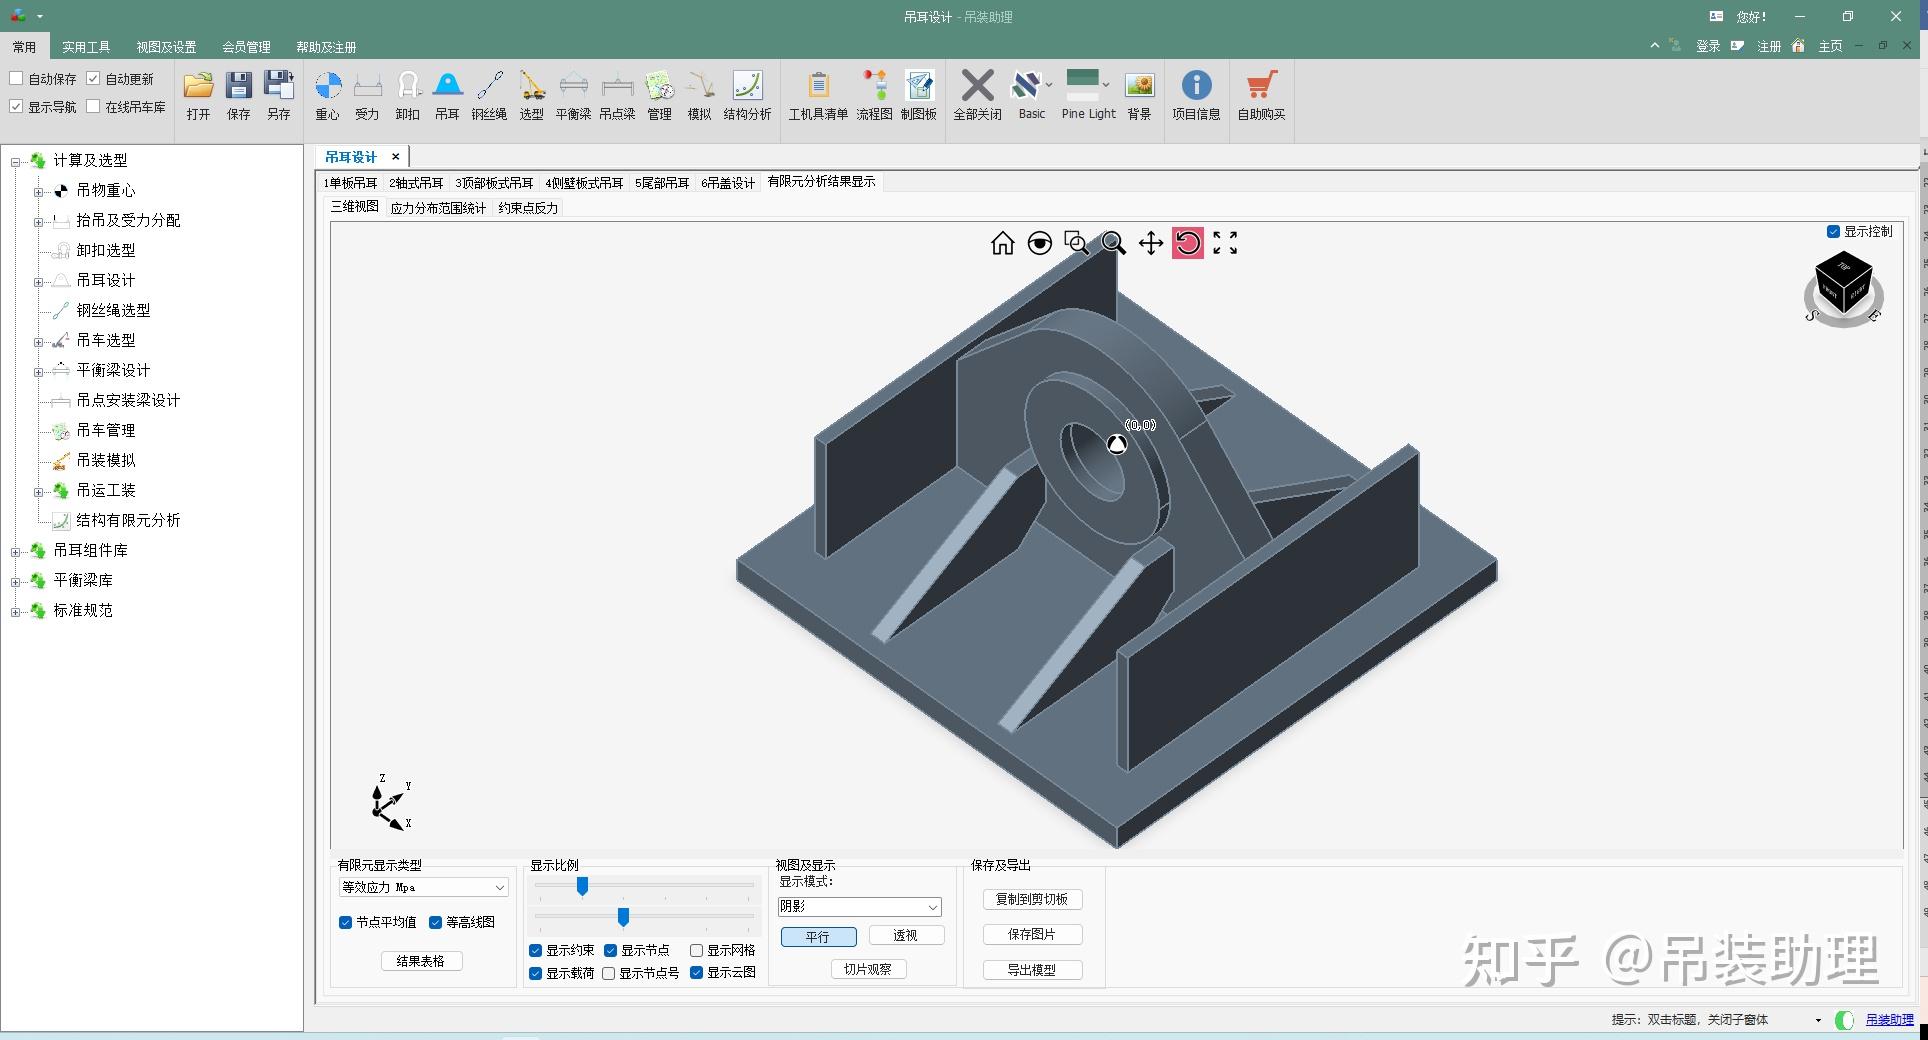Activate the rotate tool in 3D viewer
Screen dimensions: 1928x1040
(x=1188, y=243)
